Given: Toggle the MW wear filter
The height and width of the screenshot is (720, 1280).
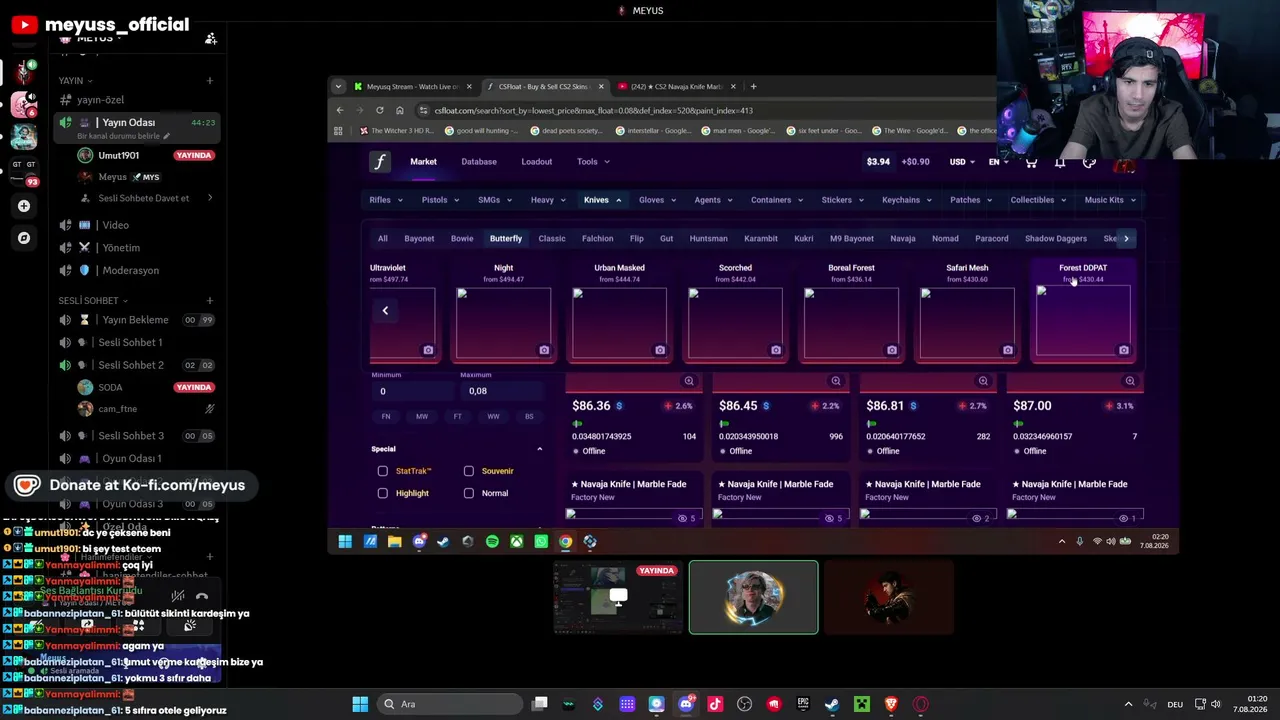Looking at the screenshot, I should 422,416.
